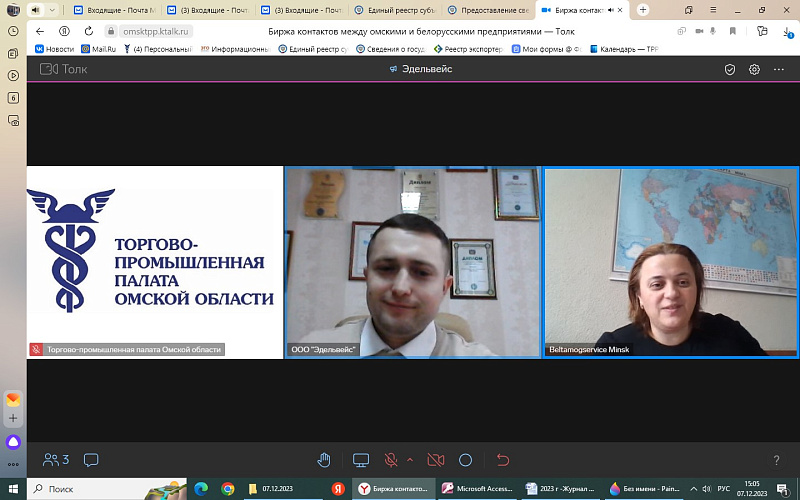
Task: Open Microsoft Edge from taskbar
Action: [201, 489]
